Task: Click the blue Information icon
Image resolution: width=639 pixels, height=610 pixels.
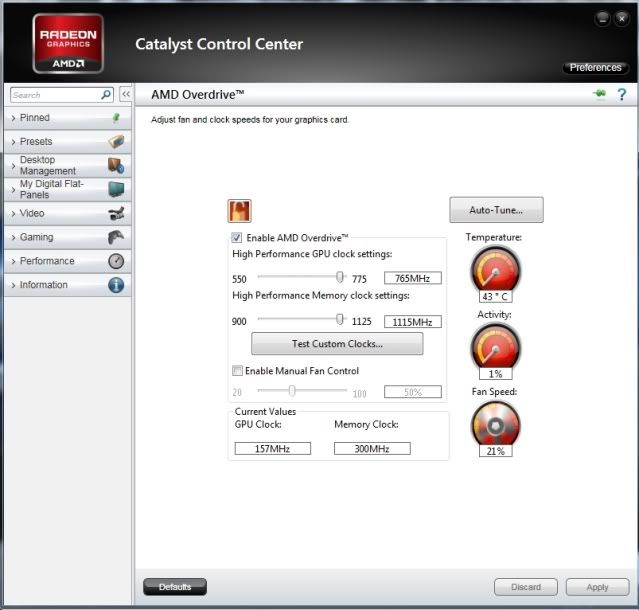Action: point(116,285)
